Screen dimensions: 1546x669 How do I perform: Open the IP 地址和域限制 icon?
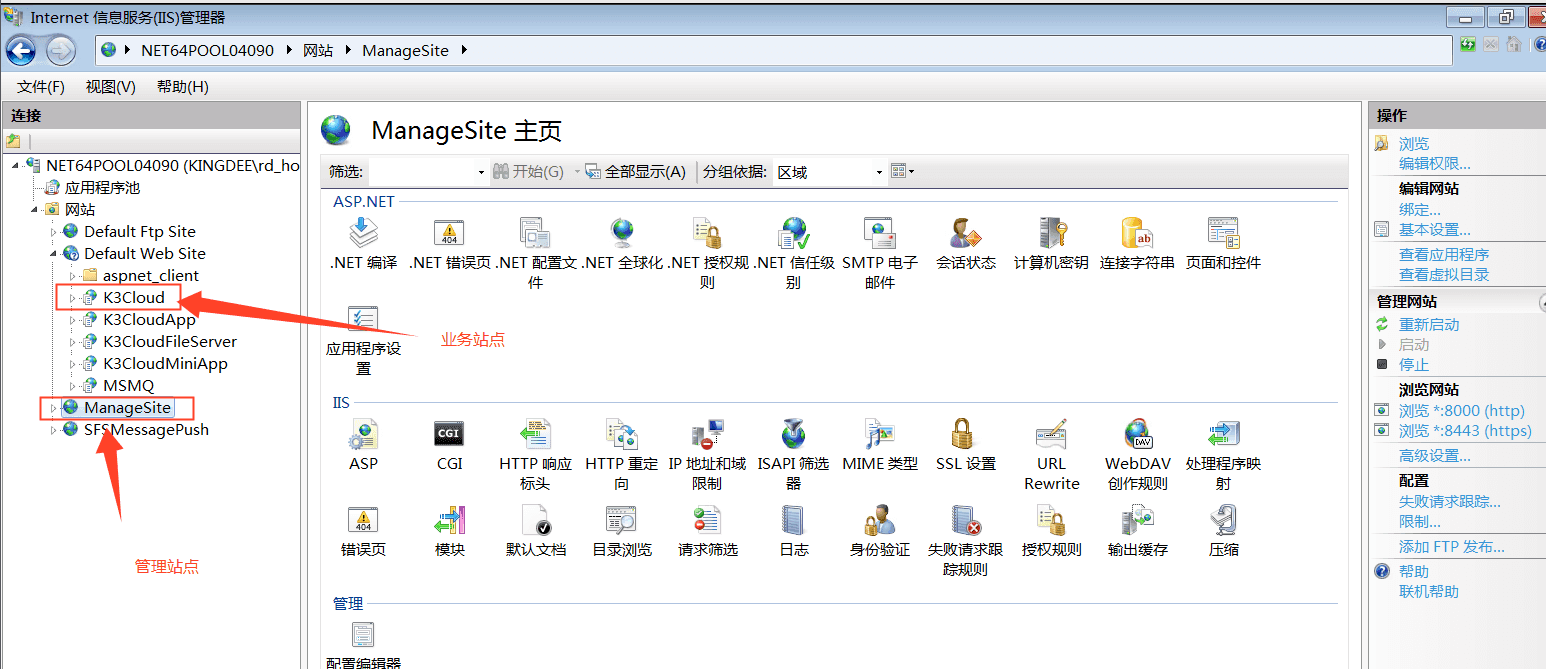[x=707, y=434]
